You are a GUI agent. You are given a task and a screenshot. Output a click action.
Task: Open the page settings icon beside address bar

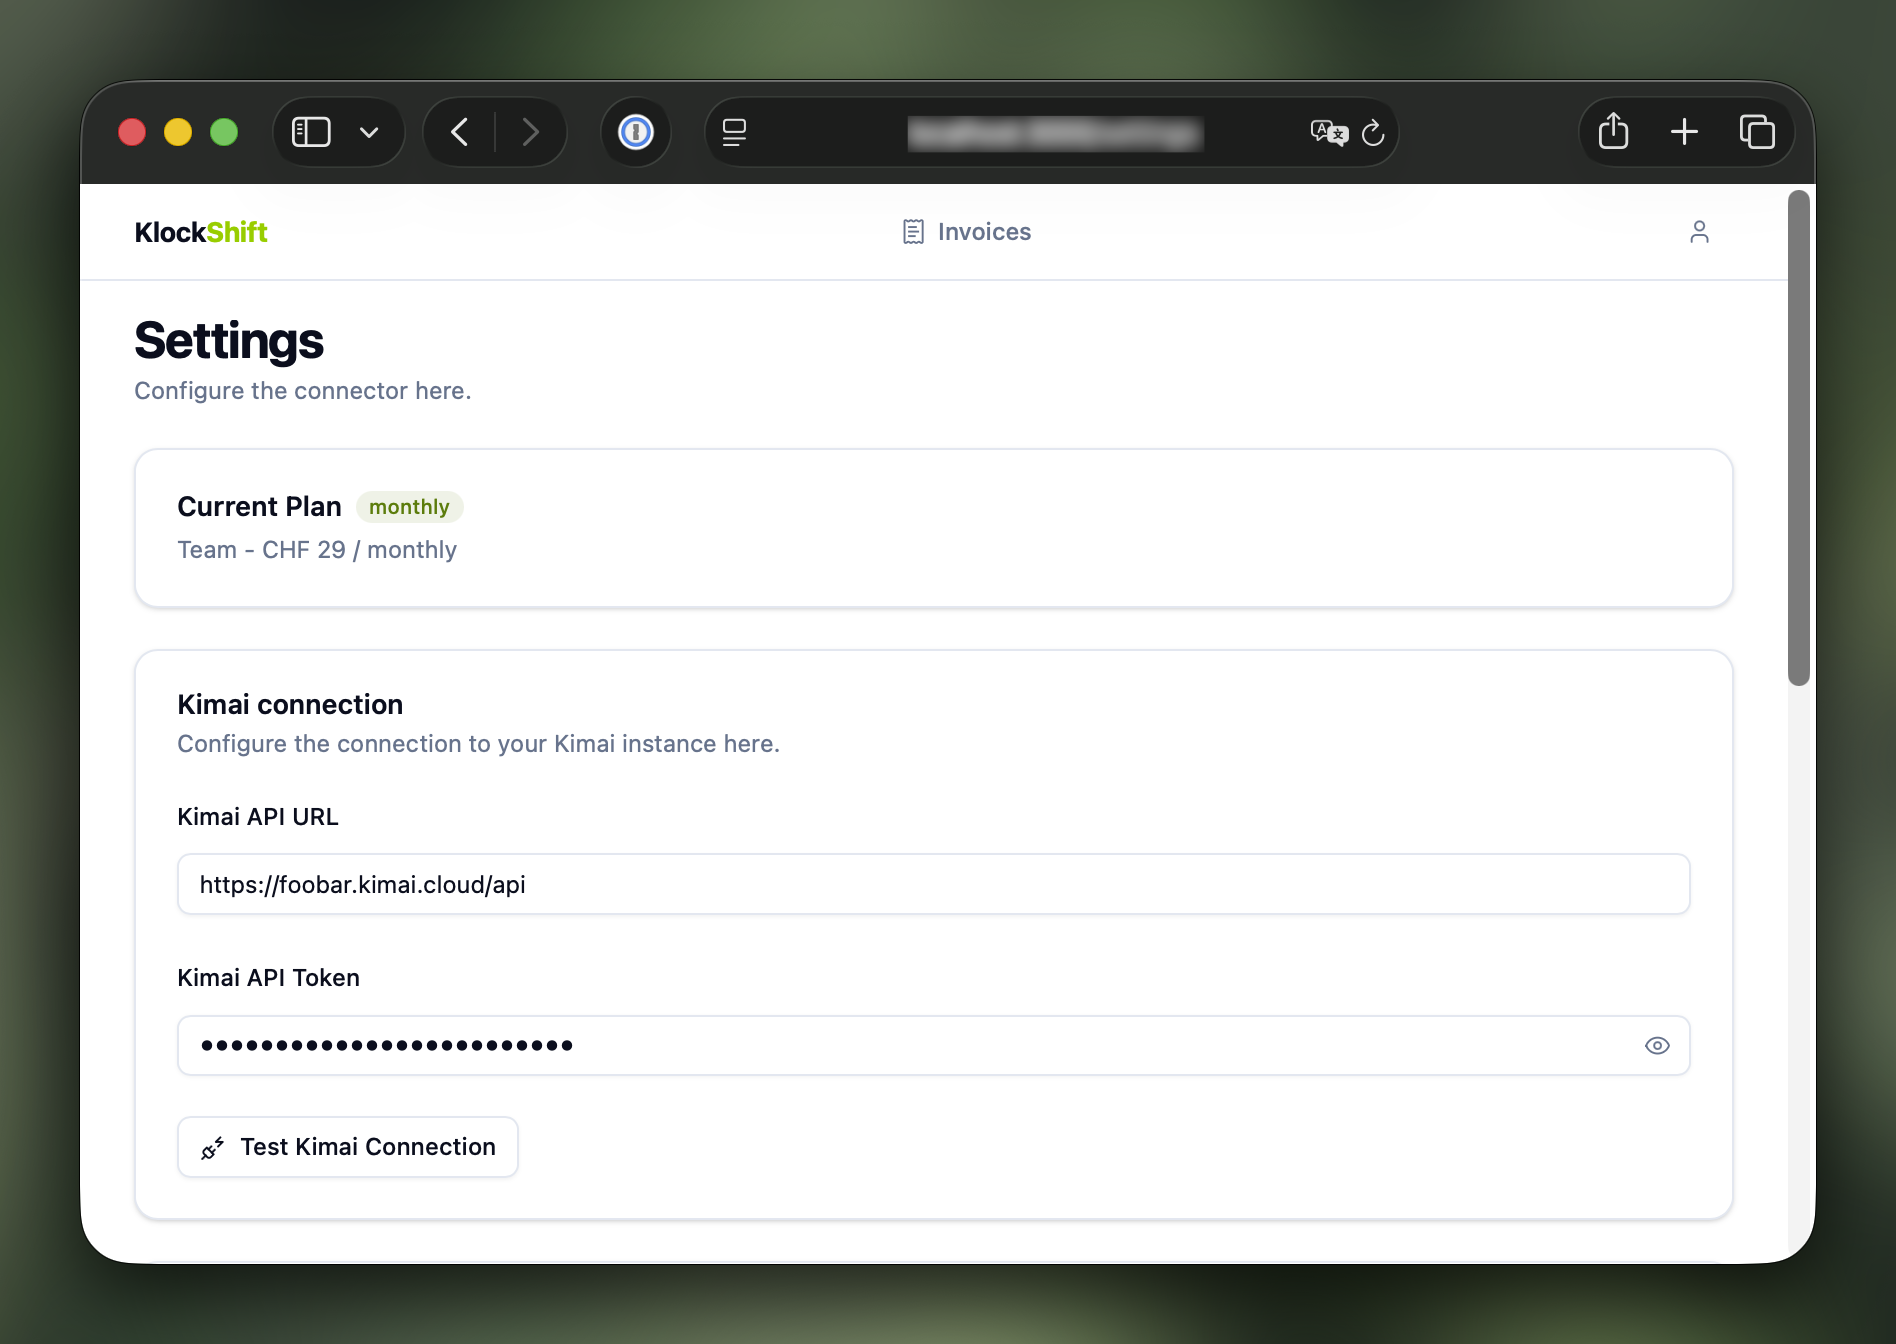click(x=735, y=132)
